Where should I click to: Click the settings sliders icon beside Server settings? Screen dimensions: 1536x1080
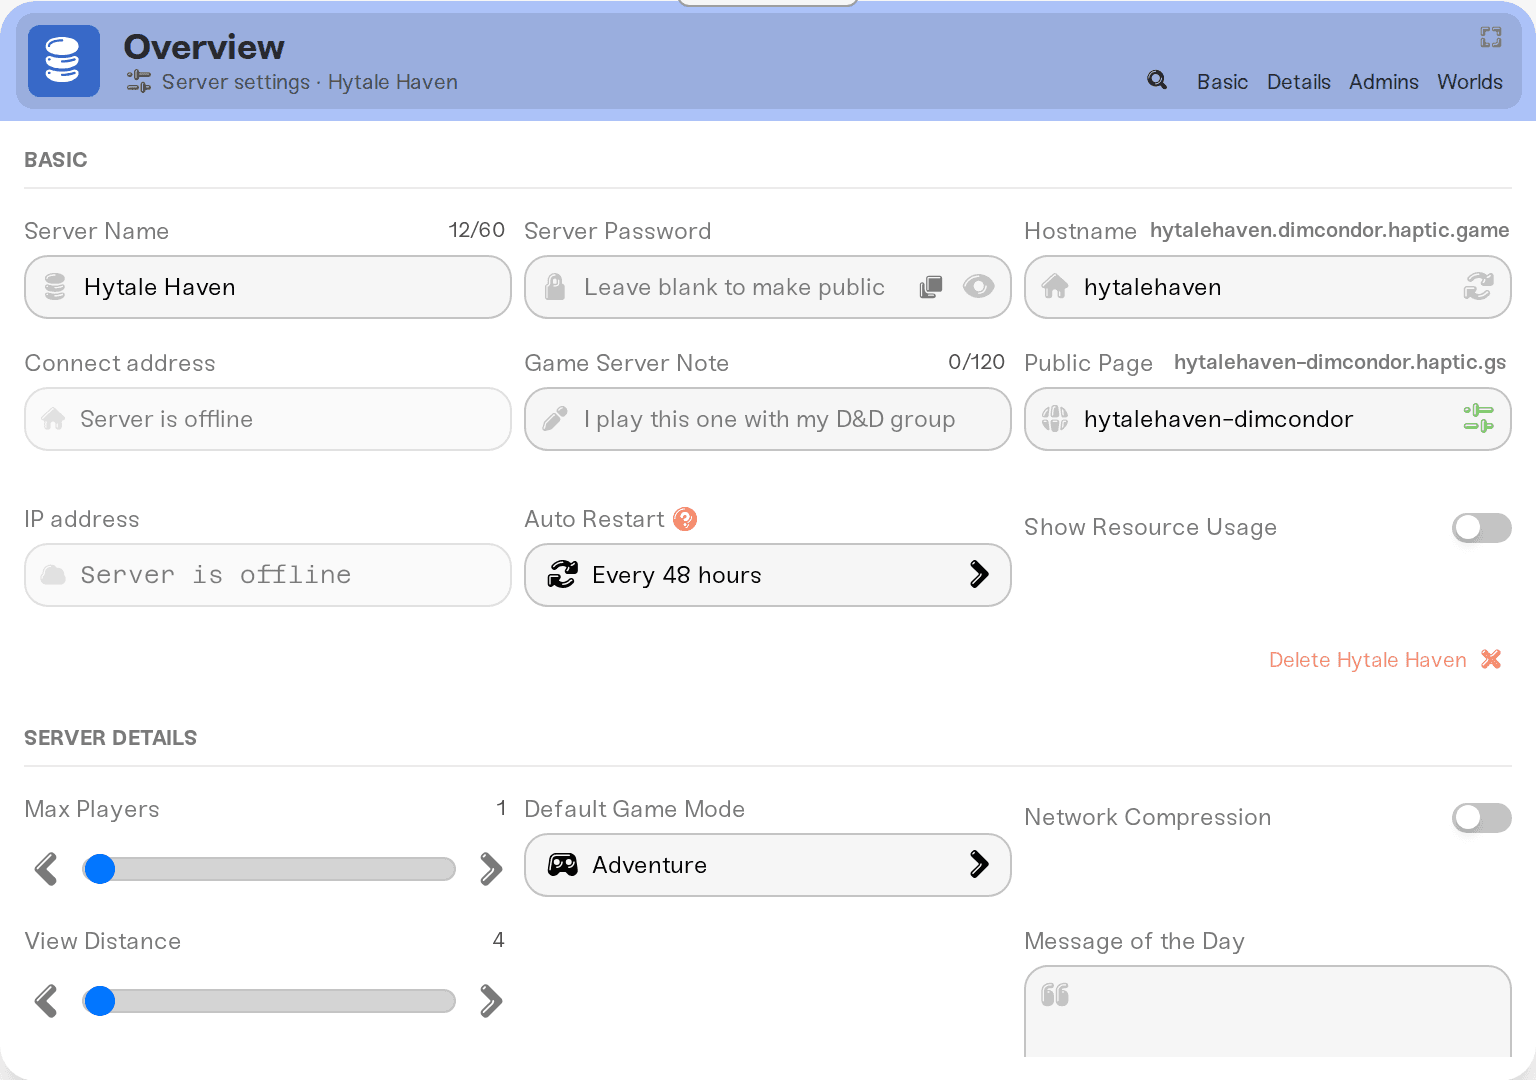pyautogui.click(x=139, y=82)
